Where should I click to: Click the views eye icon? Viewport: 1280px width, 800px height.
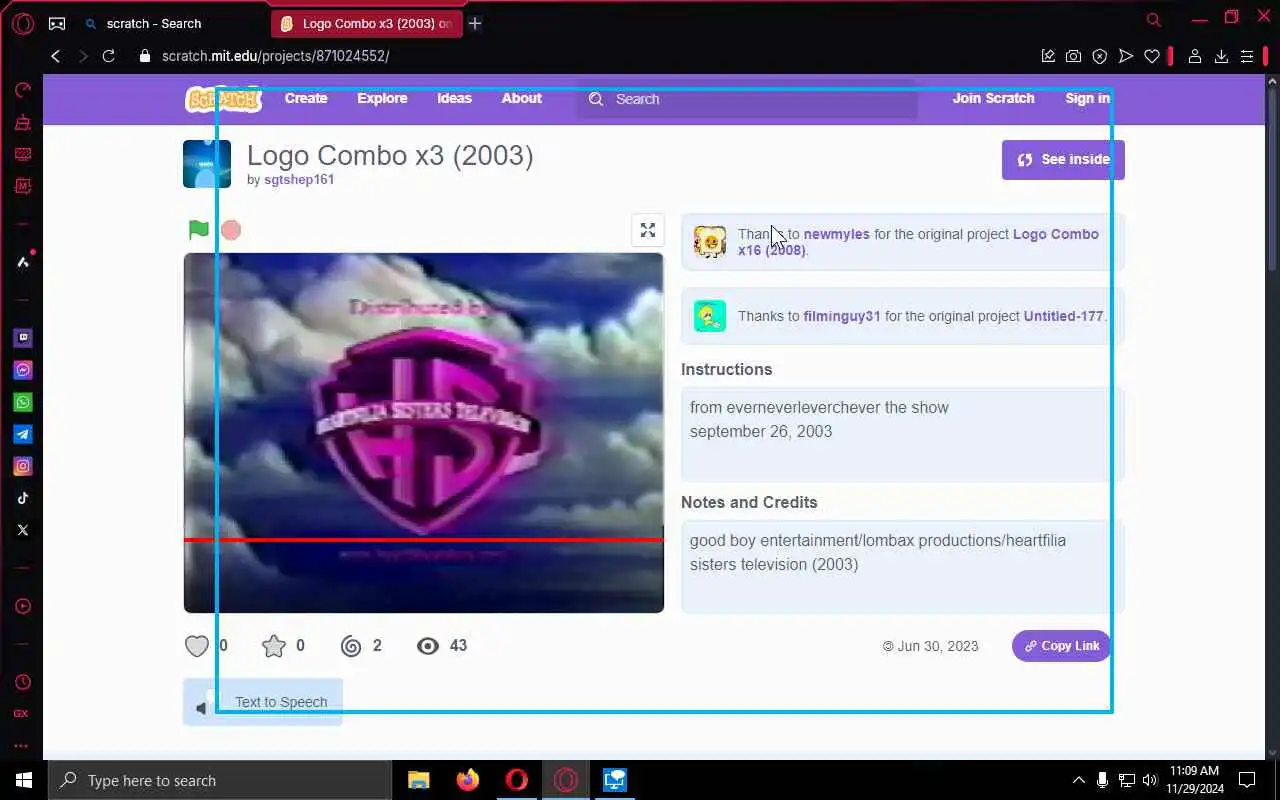(x=428, y=646)
